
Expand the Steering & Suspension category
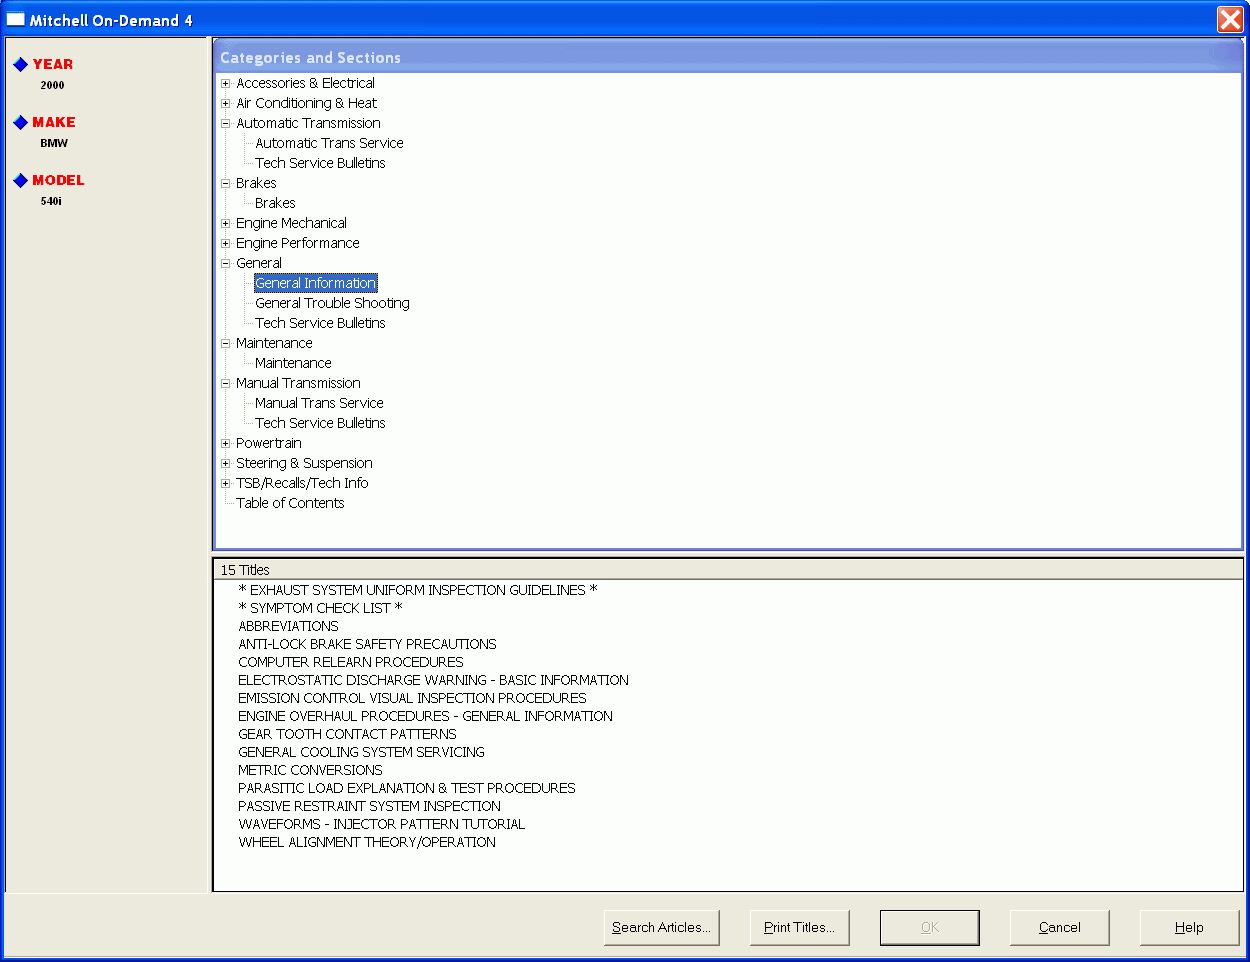click(226, 464)
